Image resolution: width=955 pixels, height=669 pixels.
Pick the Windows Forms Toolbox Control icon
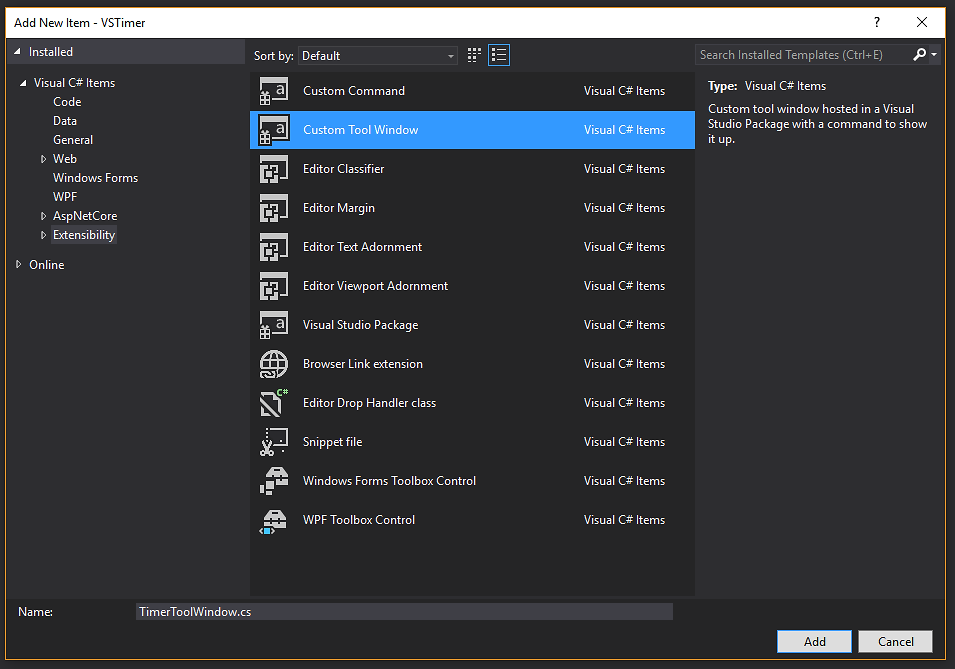tap(273, 481)
